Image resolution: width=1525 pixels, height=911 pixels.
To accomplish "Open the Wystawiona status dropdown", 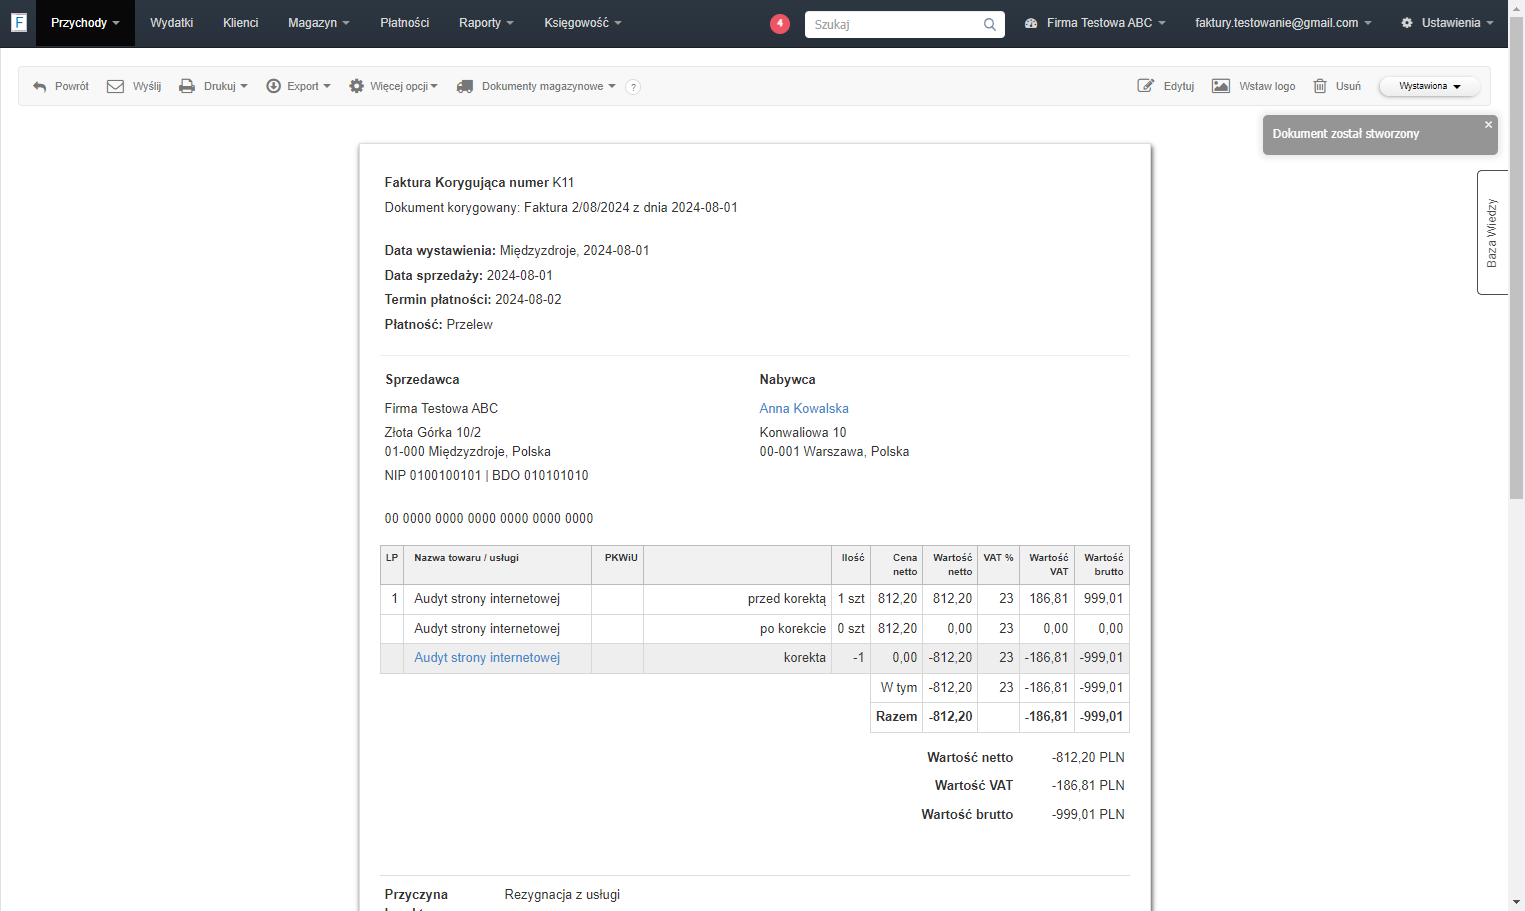I will click(1429, 87).
